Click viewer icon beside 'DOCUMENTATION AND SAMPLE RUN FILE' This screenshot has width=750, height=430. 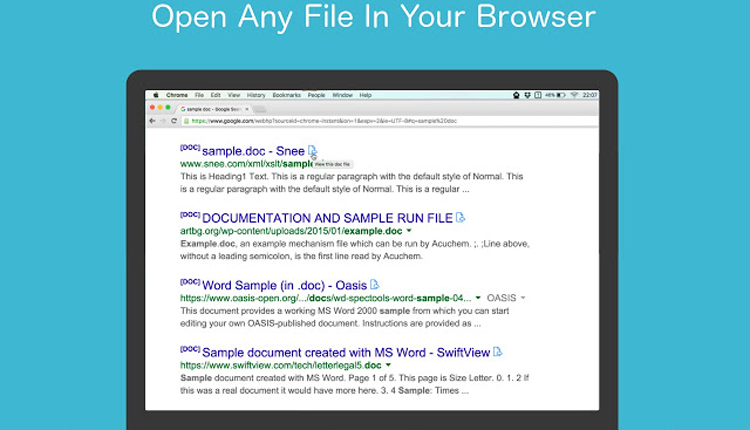pyautogui.click(x=460, y=218)
